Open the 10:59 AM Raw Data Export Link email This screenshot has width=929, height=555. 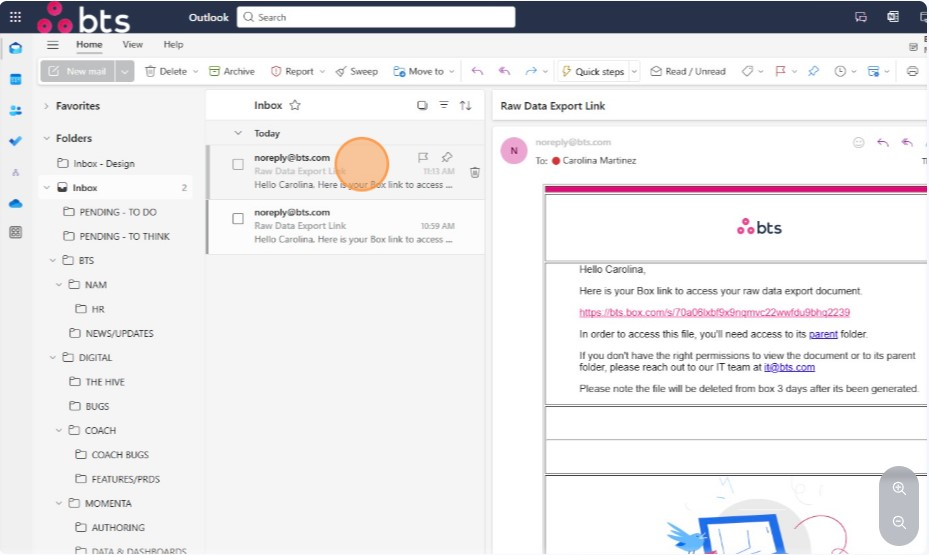point(346,227)
